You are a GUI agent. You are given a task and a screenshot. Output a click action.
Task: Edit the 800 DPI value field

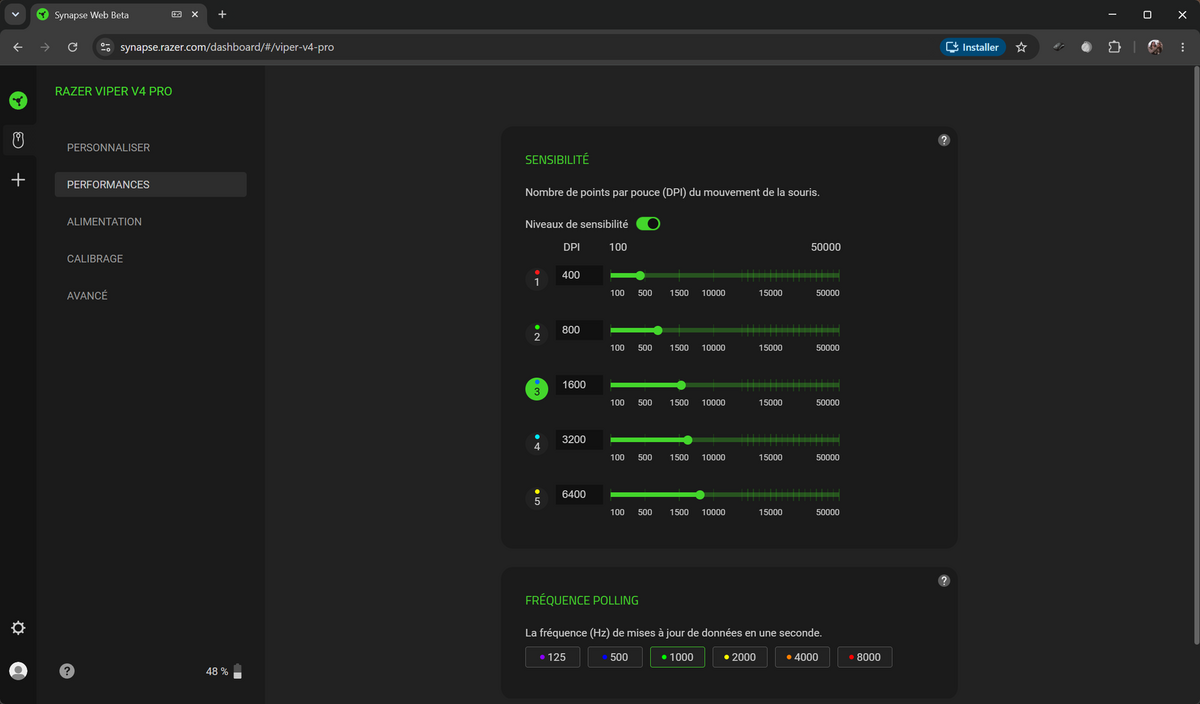point(579,329)
